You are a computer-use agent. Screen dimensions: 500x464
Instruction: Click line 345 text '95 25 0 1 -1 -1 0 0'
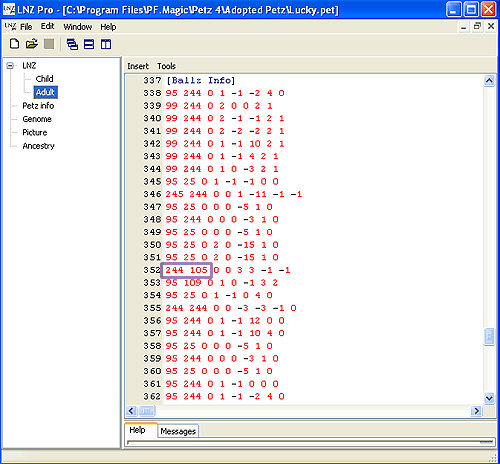tap(222, 181)
